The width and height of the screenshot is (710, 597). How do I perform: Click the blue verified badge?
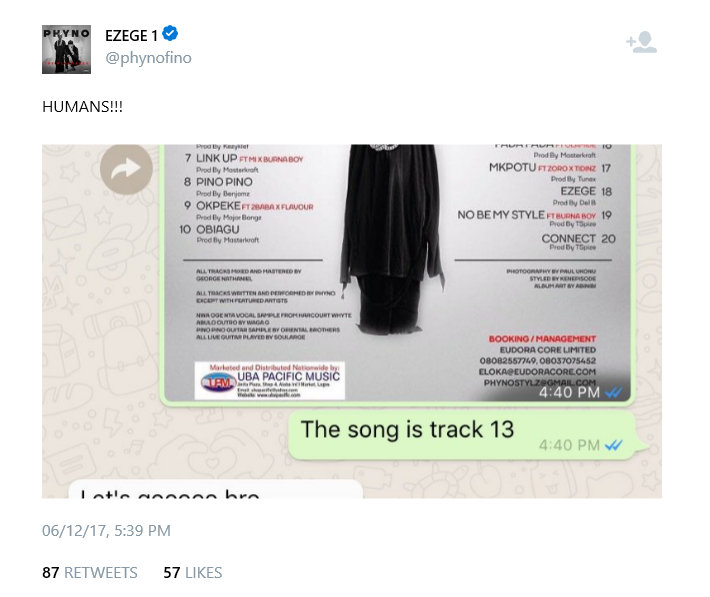click(170, 34)
